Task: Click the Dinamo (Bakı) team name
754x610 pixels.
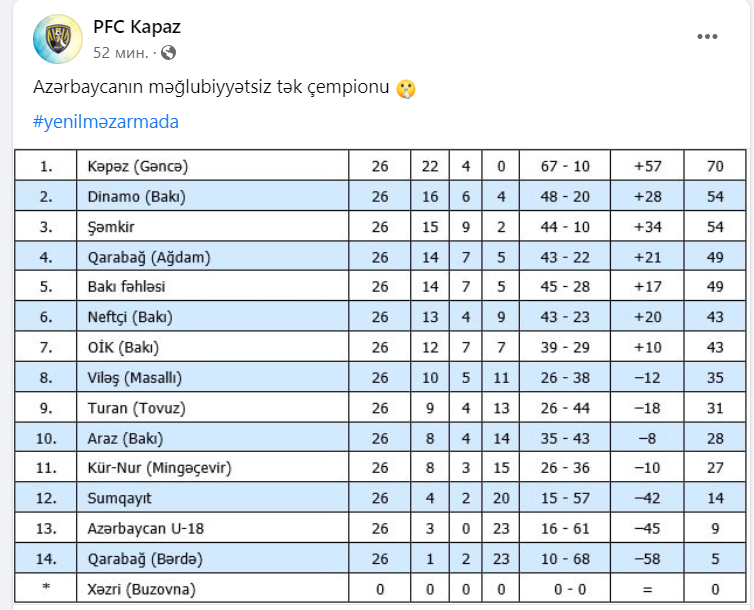Action: [x=136, y=197]
